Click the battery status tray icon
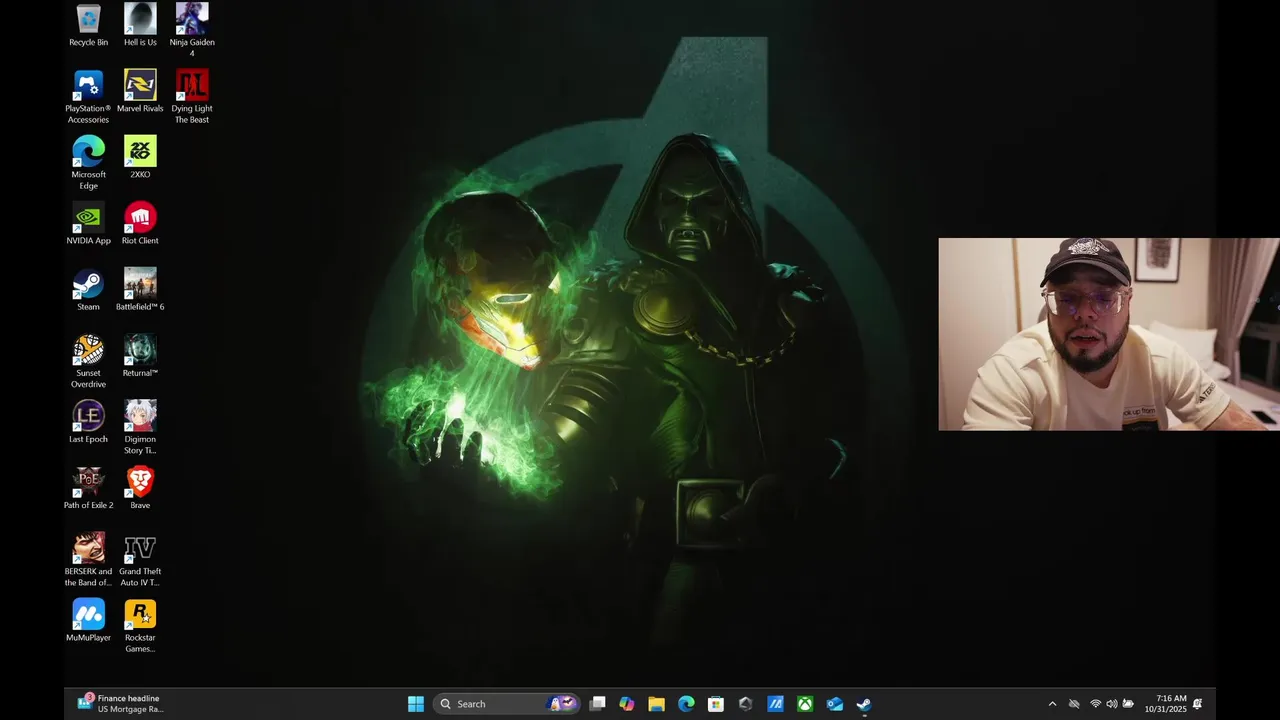The height and width of the screenshot is (720, 1280). coord(1128,704)
